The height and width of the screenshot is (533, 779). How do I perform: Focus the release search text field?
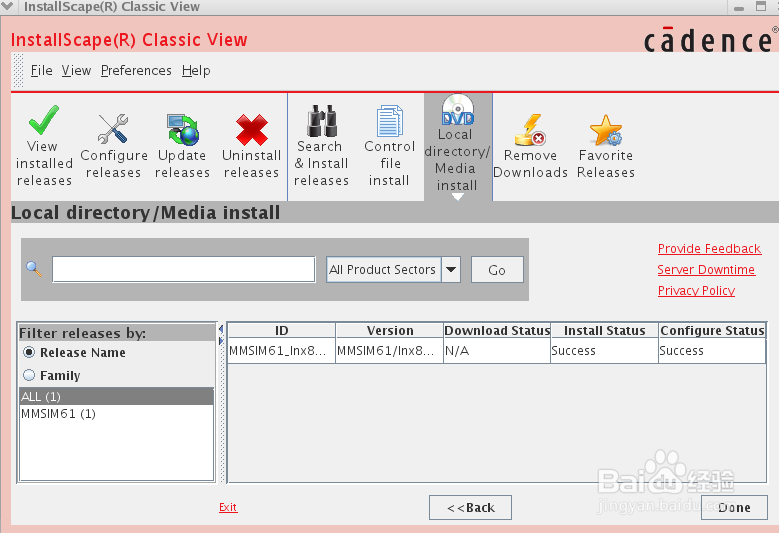184,269
